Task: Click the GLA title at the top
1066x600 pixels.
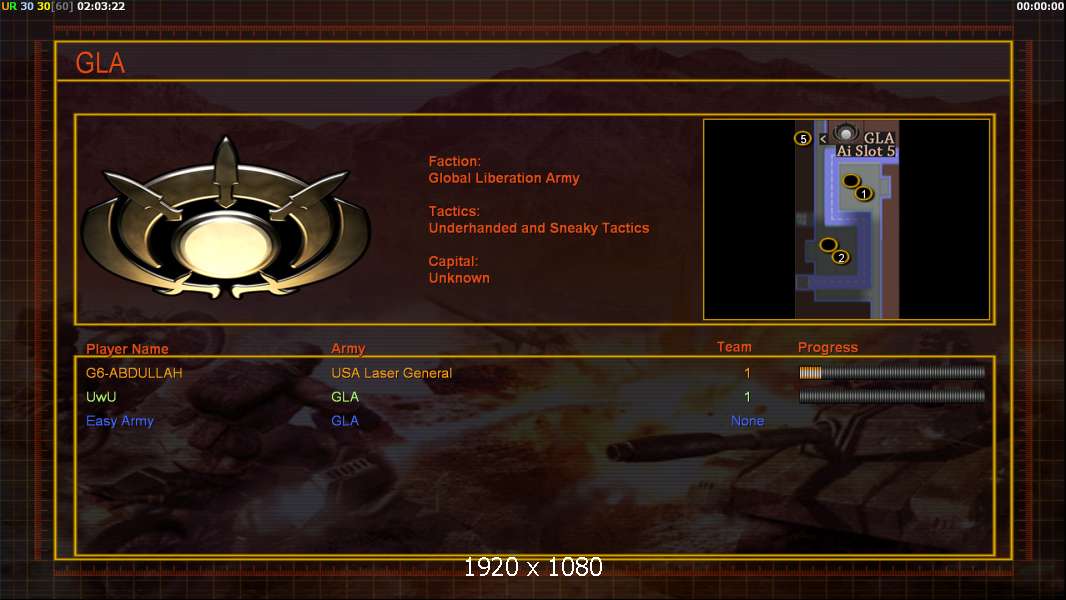Action: click(100, 63)
